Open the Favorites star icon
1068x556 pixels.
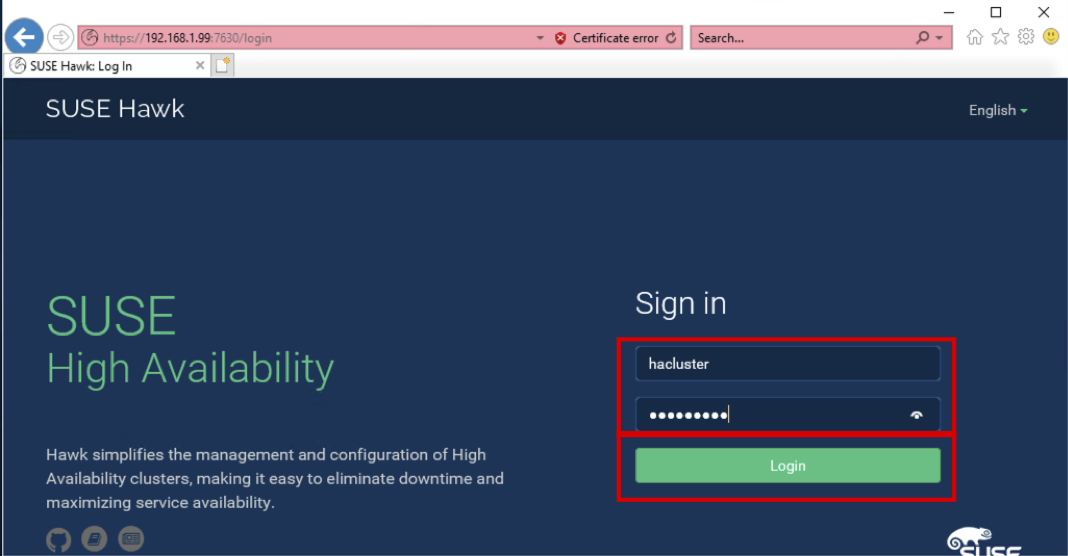point(1000,37)
